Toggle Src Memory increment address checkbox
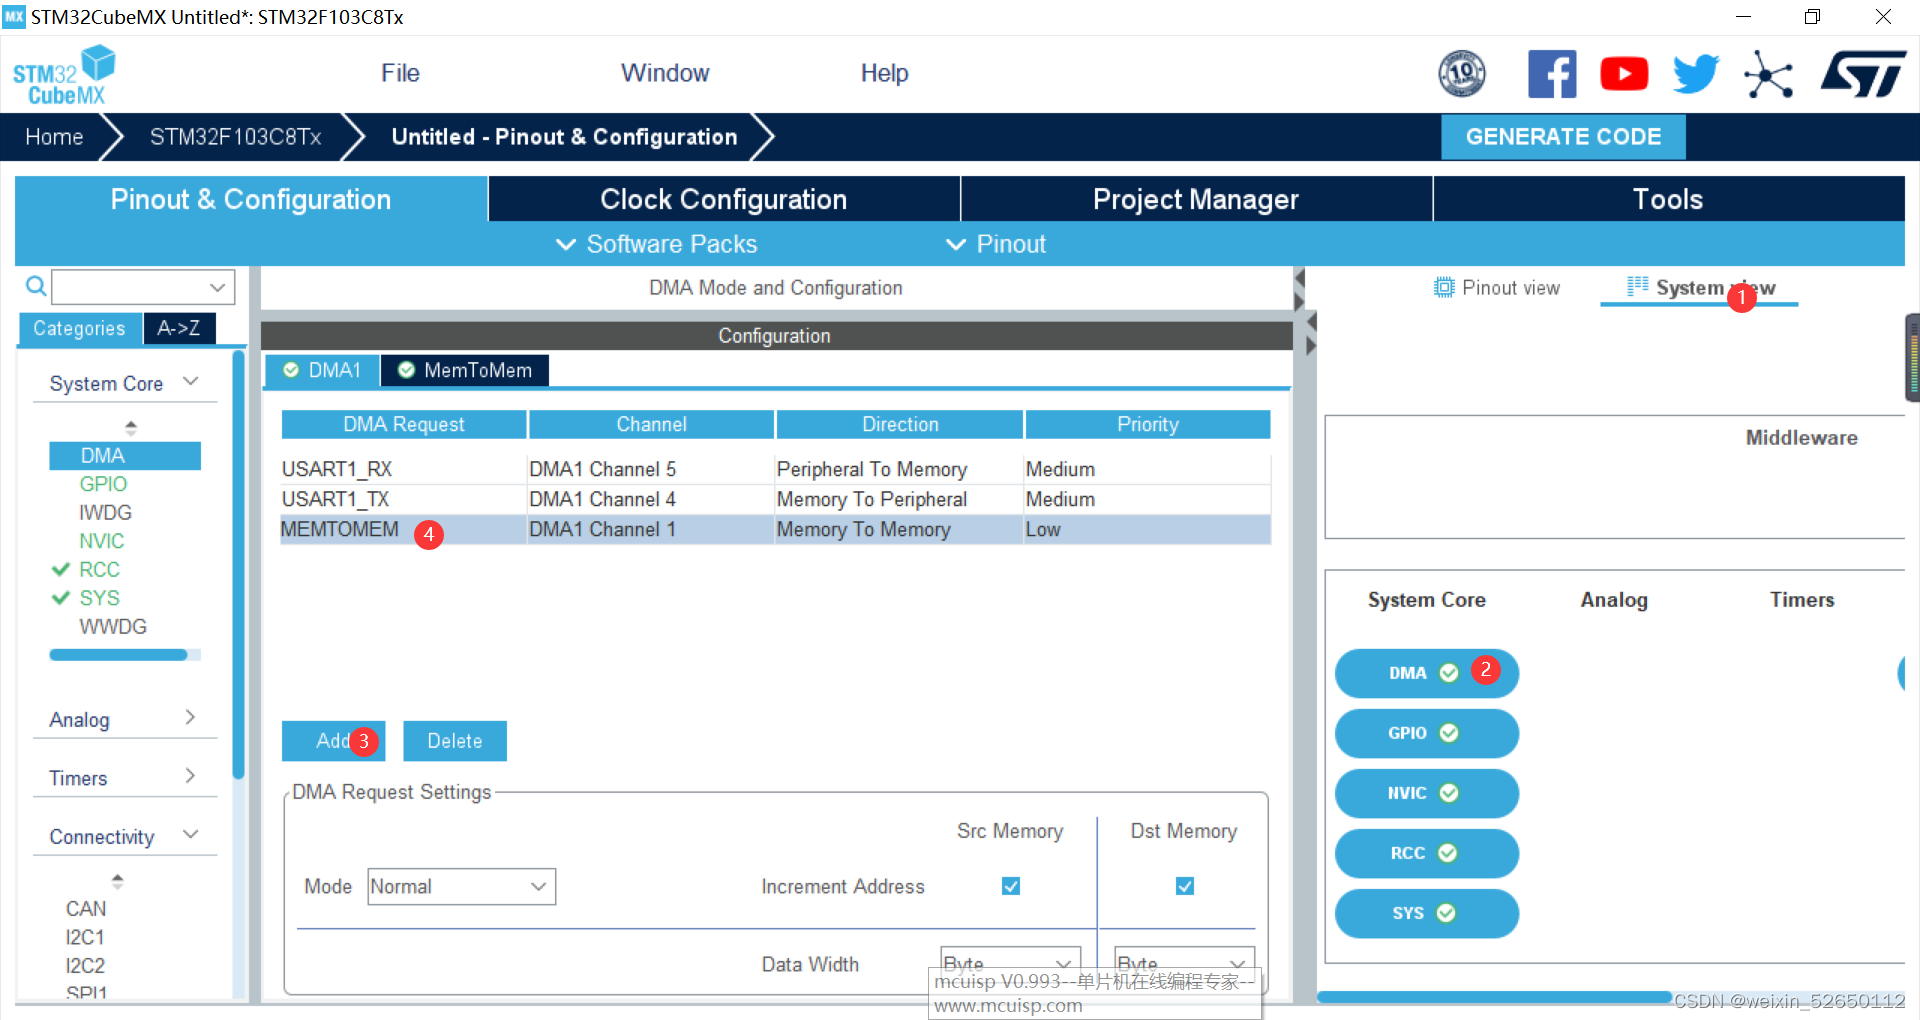 coord(1011,886)
